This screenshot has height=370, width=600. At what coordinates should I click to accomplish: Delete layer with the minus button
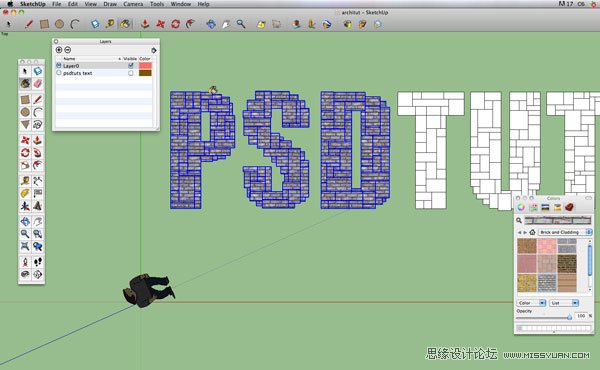(68, 50)
